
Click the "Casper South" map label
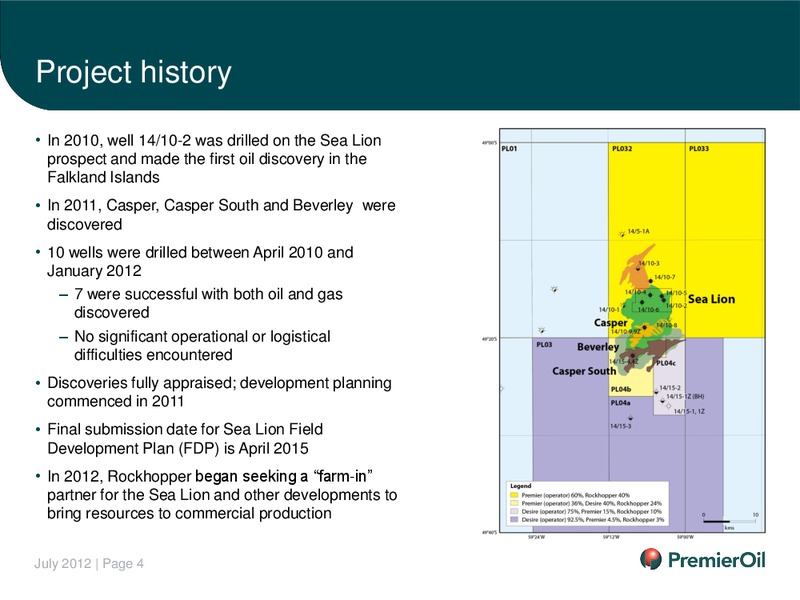point(584,371)
